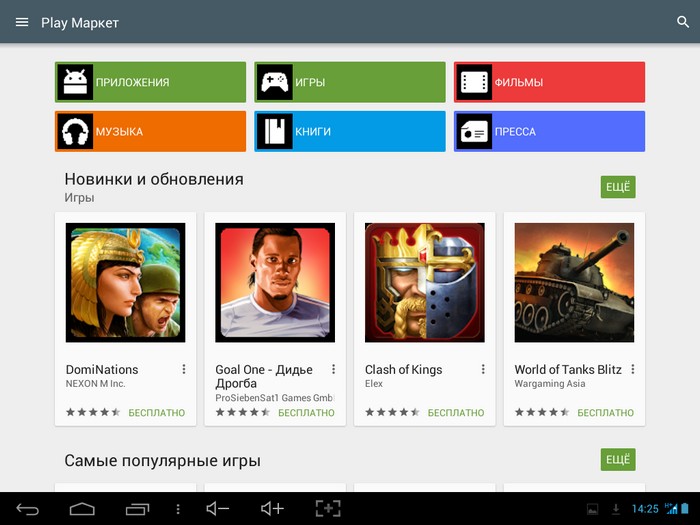Click БЕСПЛАТНО on World of Tanks Blitz card

click(605, 412)
